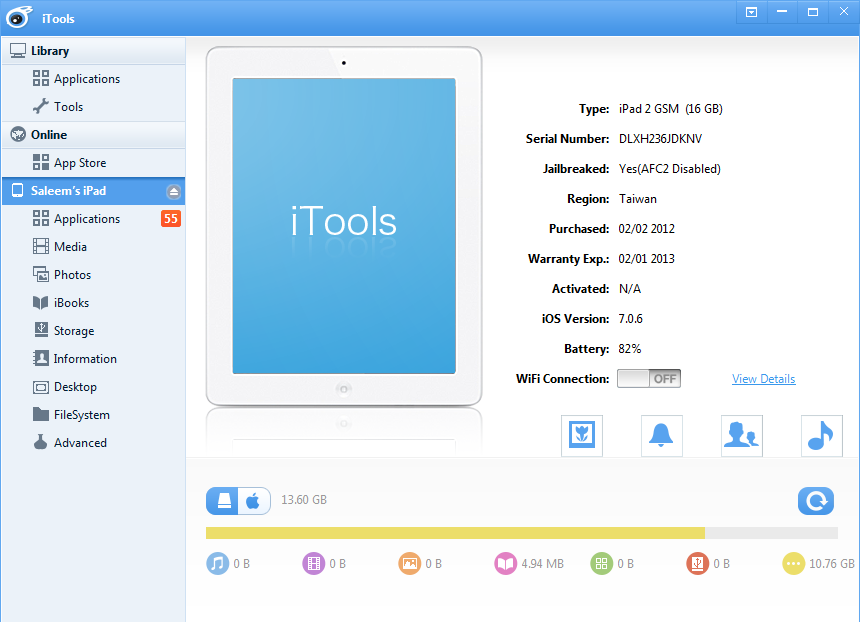Select the Online section header
The height and width of the screenshot is (622, 860).
[93, 135]
